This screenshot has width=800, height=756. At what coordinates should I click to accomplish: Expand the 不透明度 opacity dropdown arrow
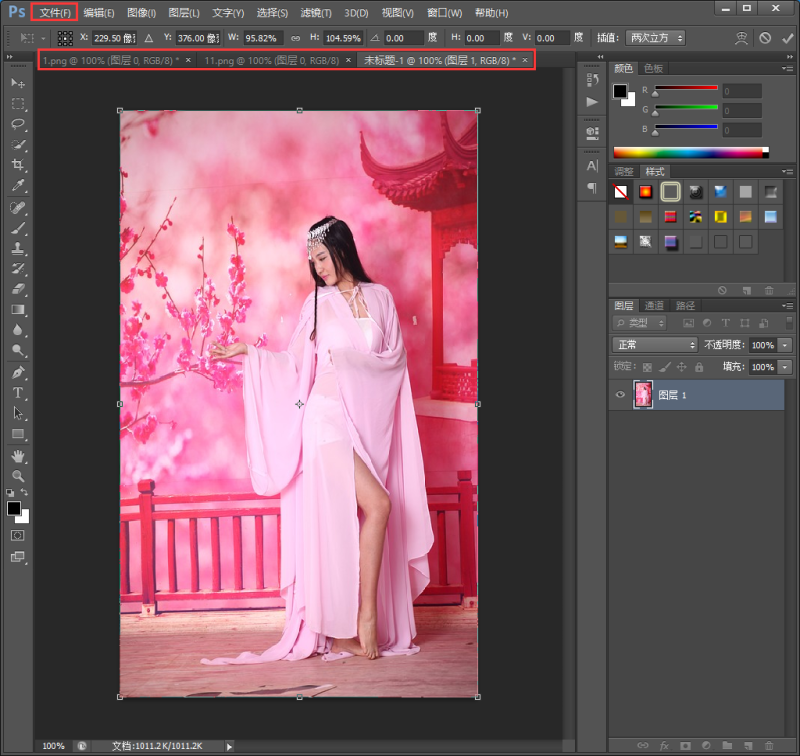point(785,345)
